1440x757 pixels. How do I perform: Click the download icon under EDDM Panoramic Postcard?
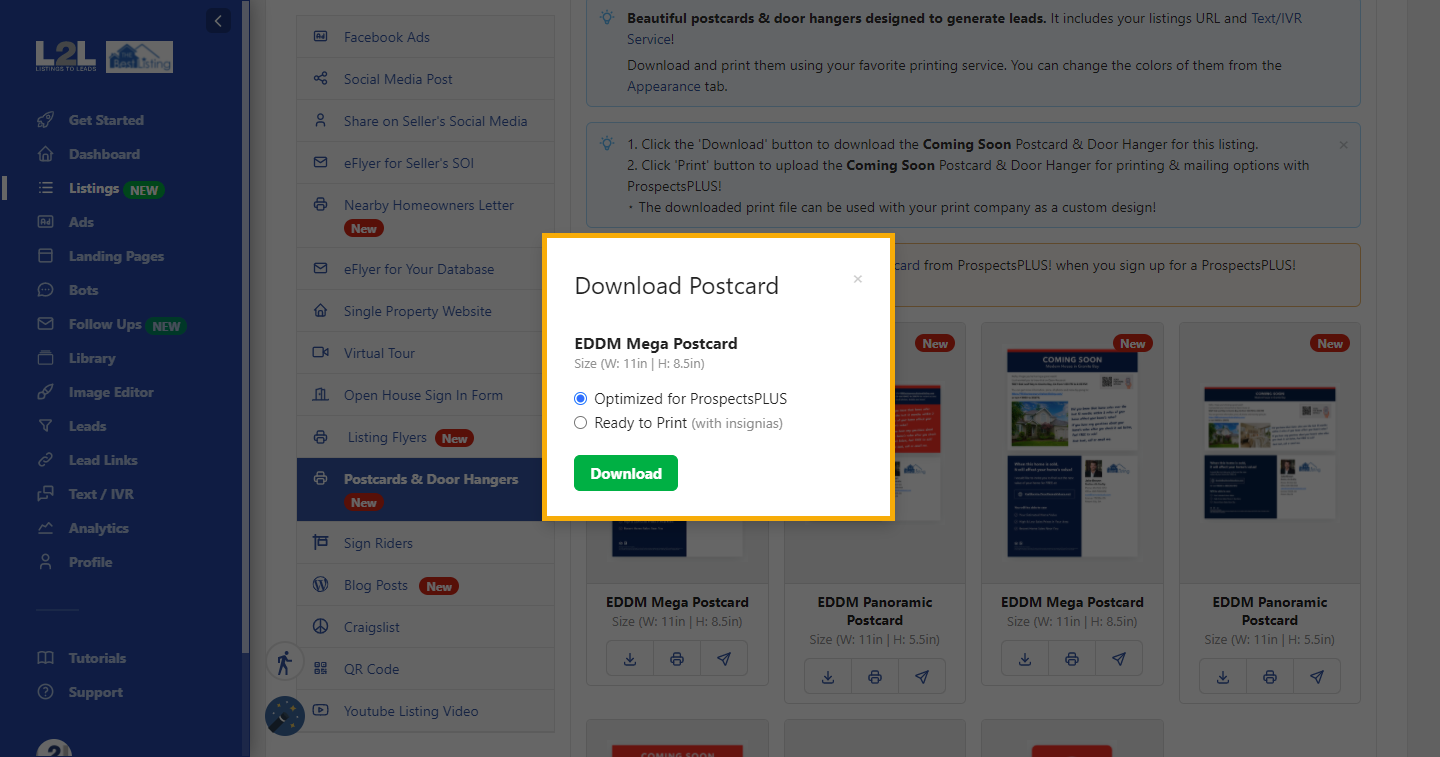[827, 676]
